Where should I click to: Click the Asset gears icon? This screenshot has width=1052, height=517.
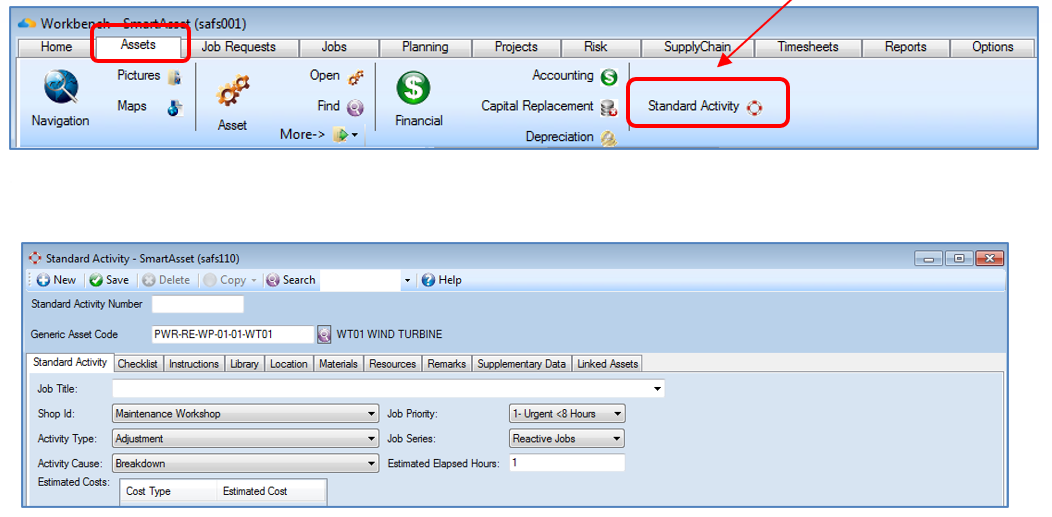pos(232,91)
